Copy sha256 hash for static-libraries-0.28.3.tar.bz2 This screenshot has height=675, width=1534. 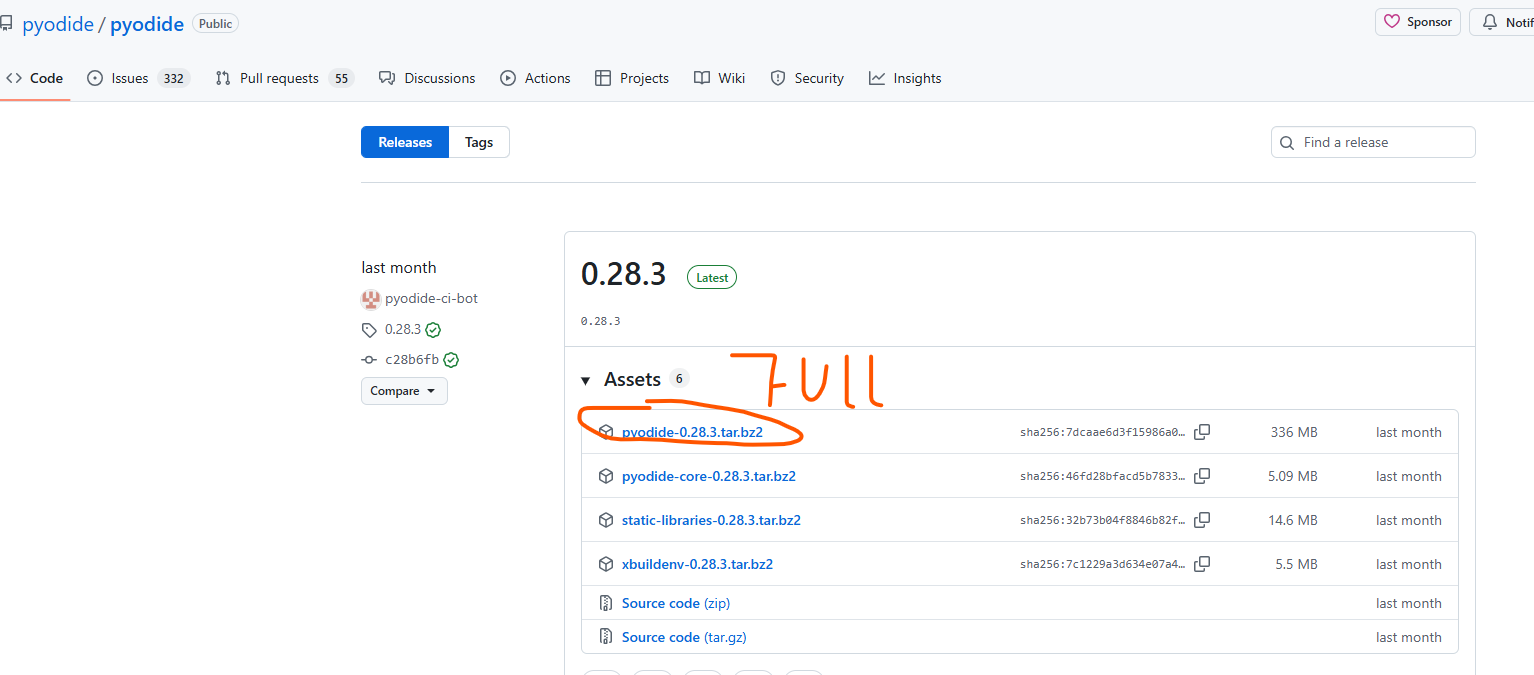click(x=1202, y=520)
